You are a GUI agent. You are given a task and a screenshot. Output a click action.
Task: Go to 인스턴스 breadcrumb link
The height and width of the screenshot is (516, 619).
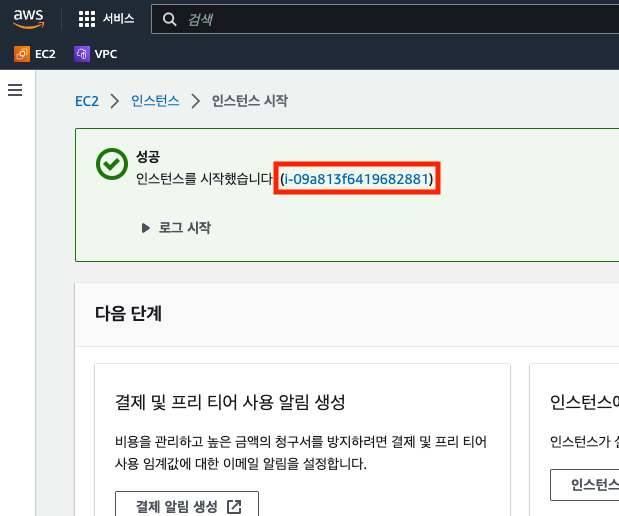155,101
